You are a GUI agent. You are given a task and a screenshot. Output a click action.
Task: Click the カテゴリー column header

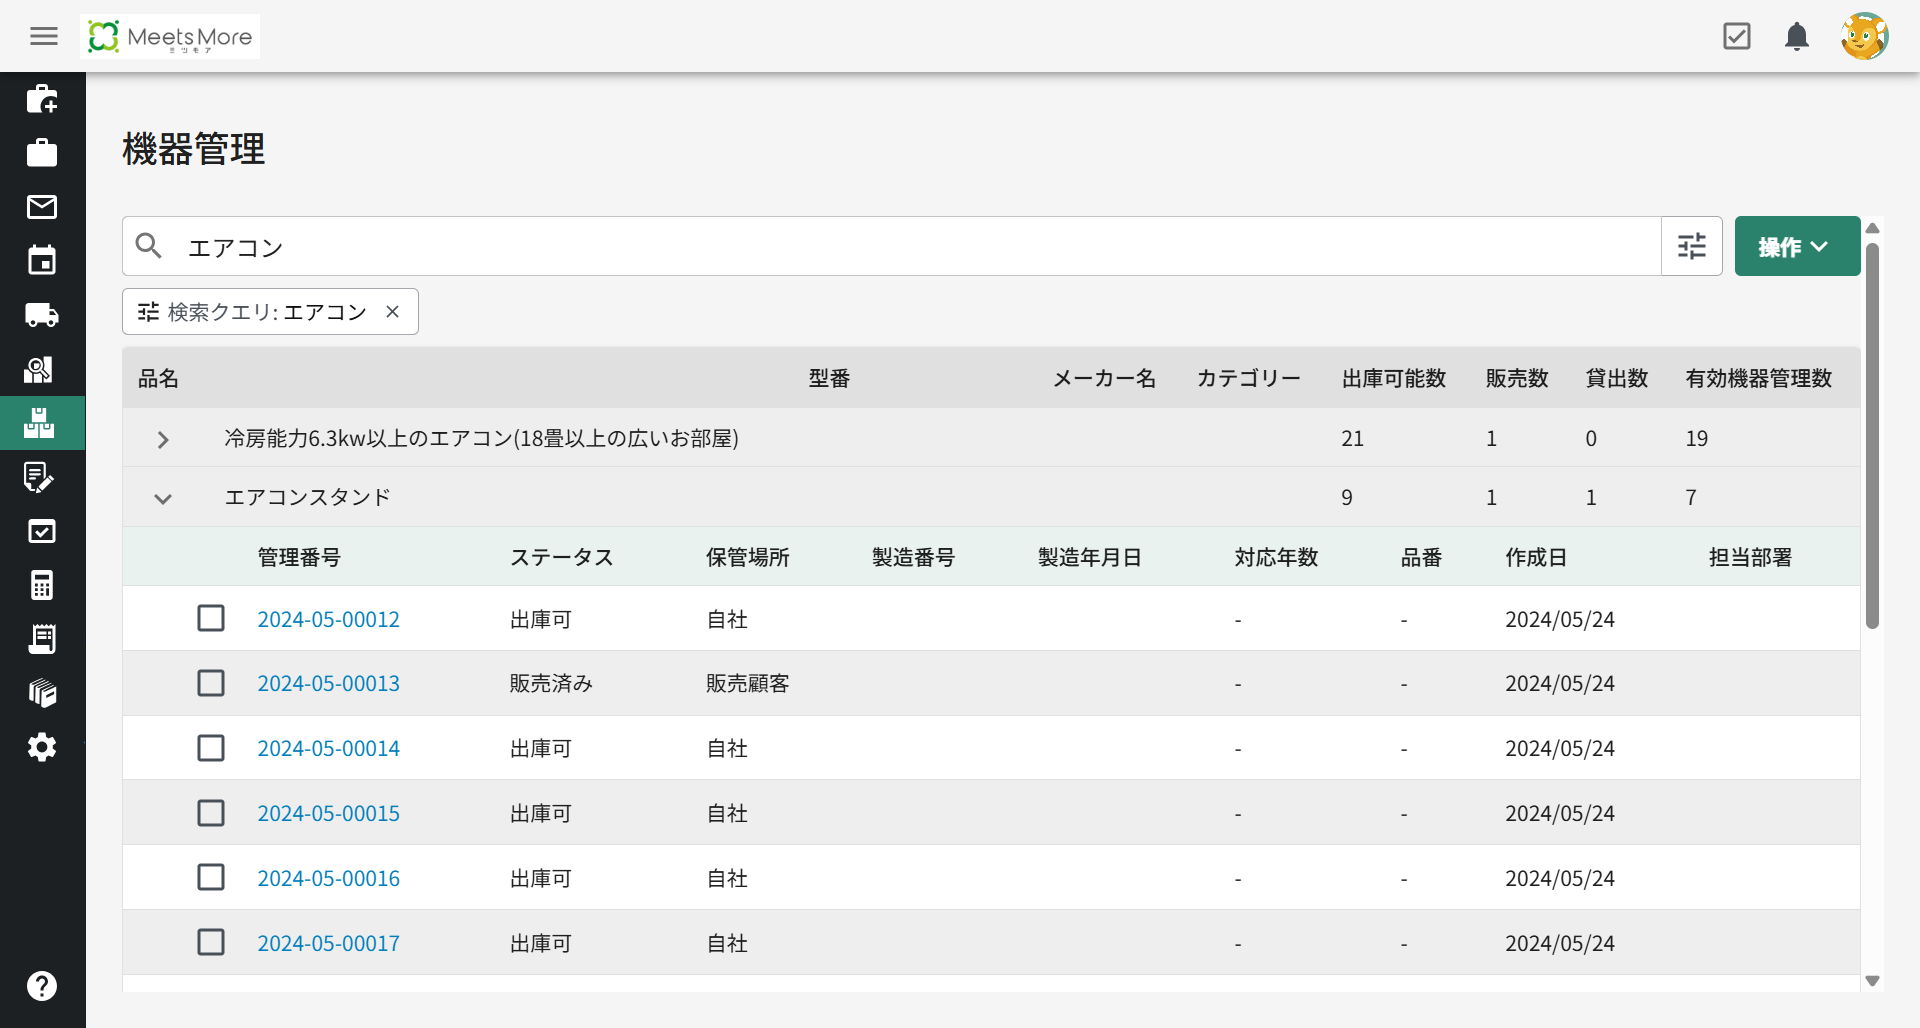tap(1249, 378)
